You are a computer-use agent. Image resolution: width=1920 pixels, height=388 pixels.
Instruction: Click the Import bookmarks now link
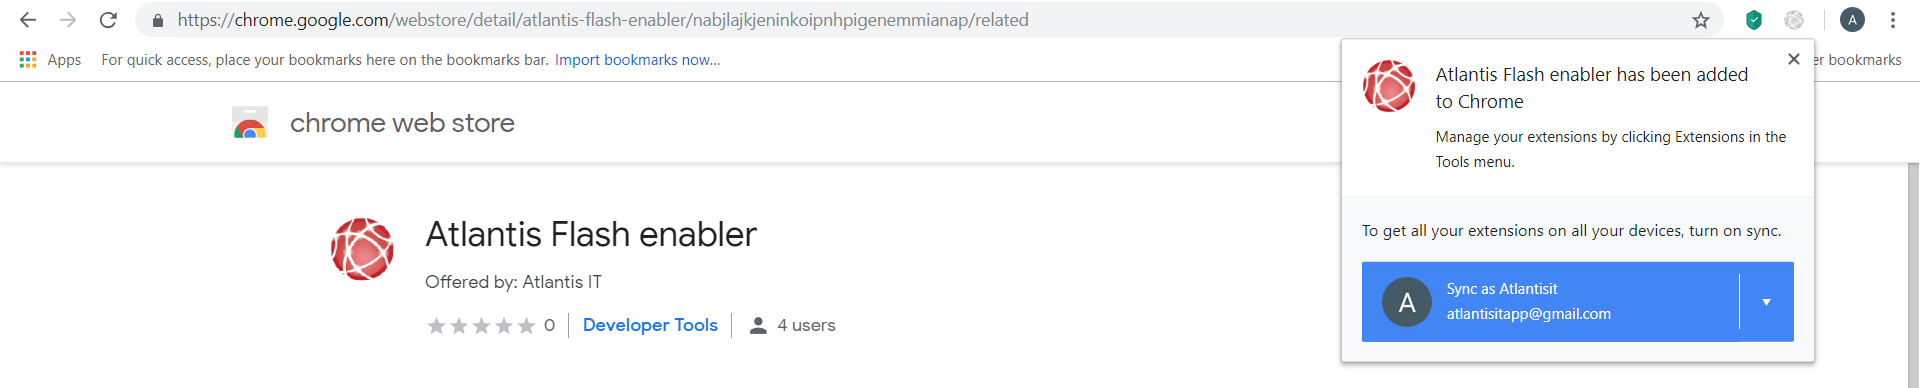click(637, 60)
